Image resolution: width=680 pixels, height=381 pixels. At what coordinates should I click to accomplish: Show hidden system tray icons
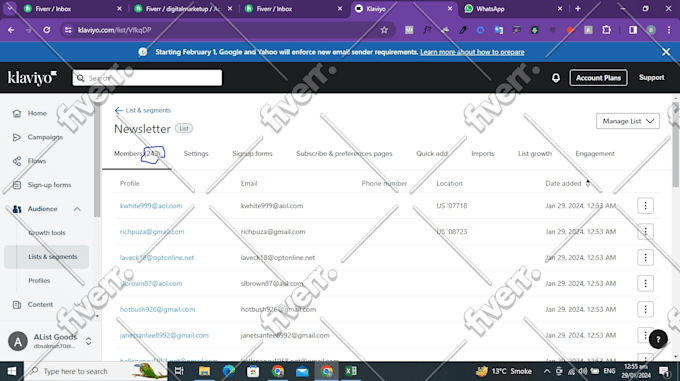point(546,371)
